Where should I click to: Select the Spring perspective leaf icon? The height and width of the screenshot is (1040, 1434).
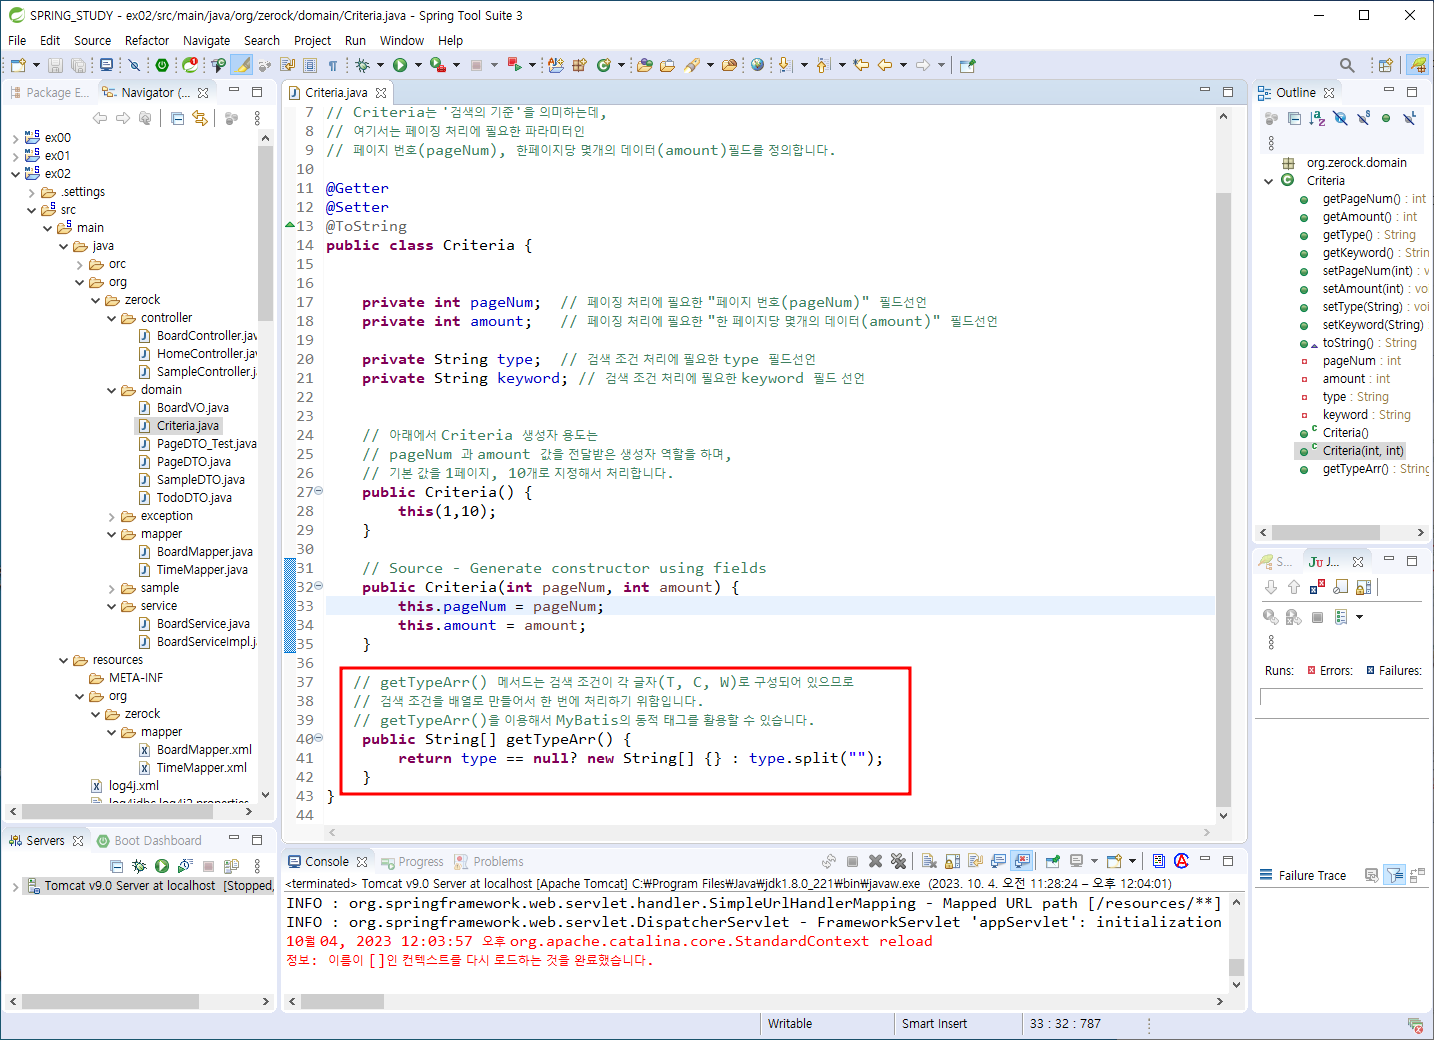coord(1418,65)
